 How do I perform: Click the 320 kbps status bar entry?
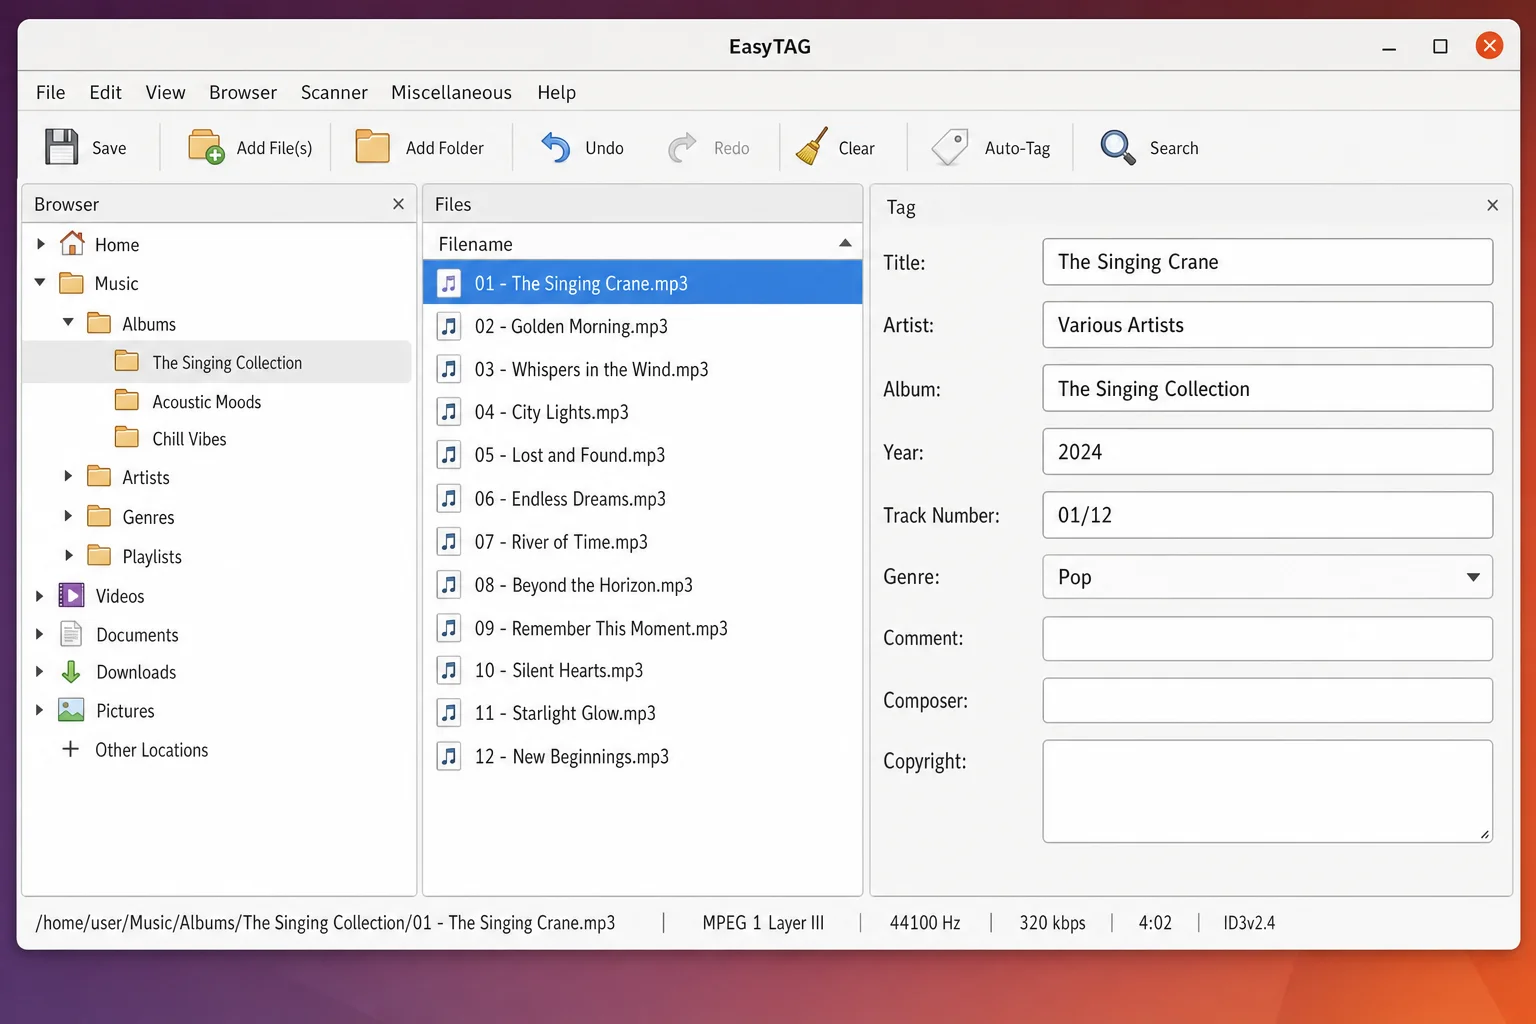click(x=1052, y=923)
